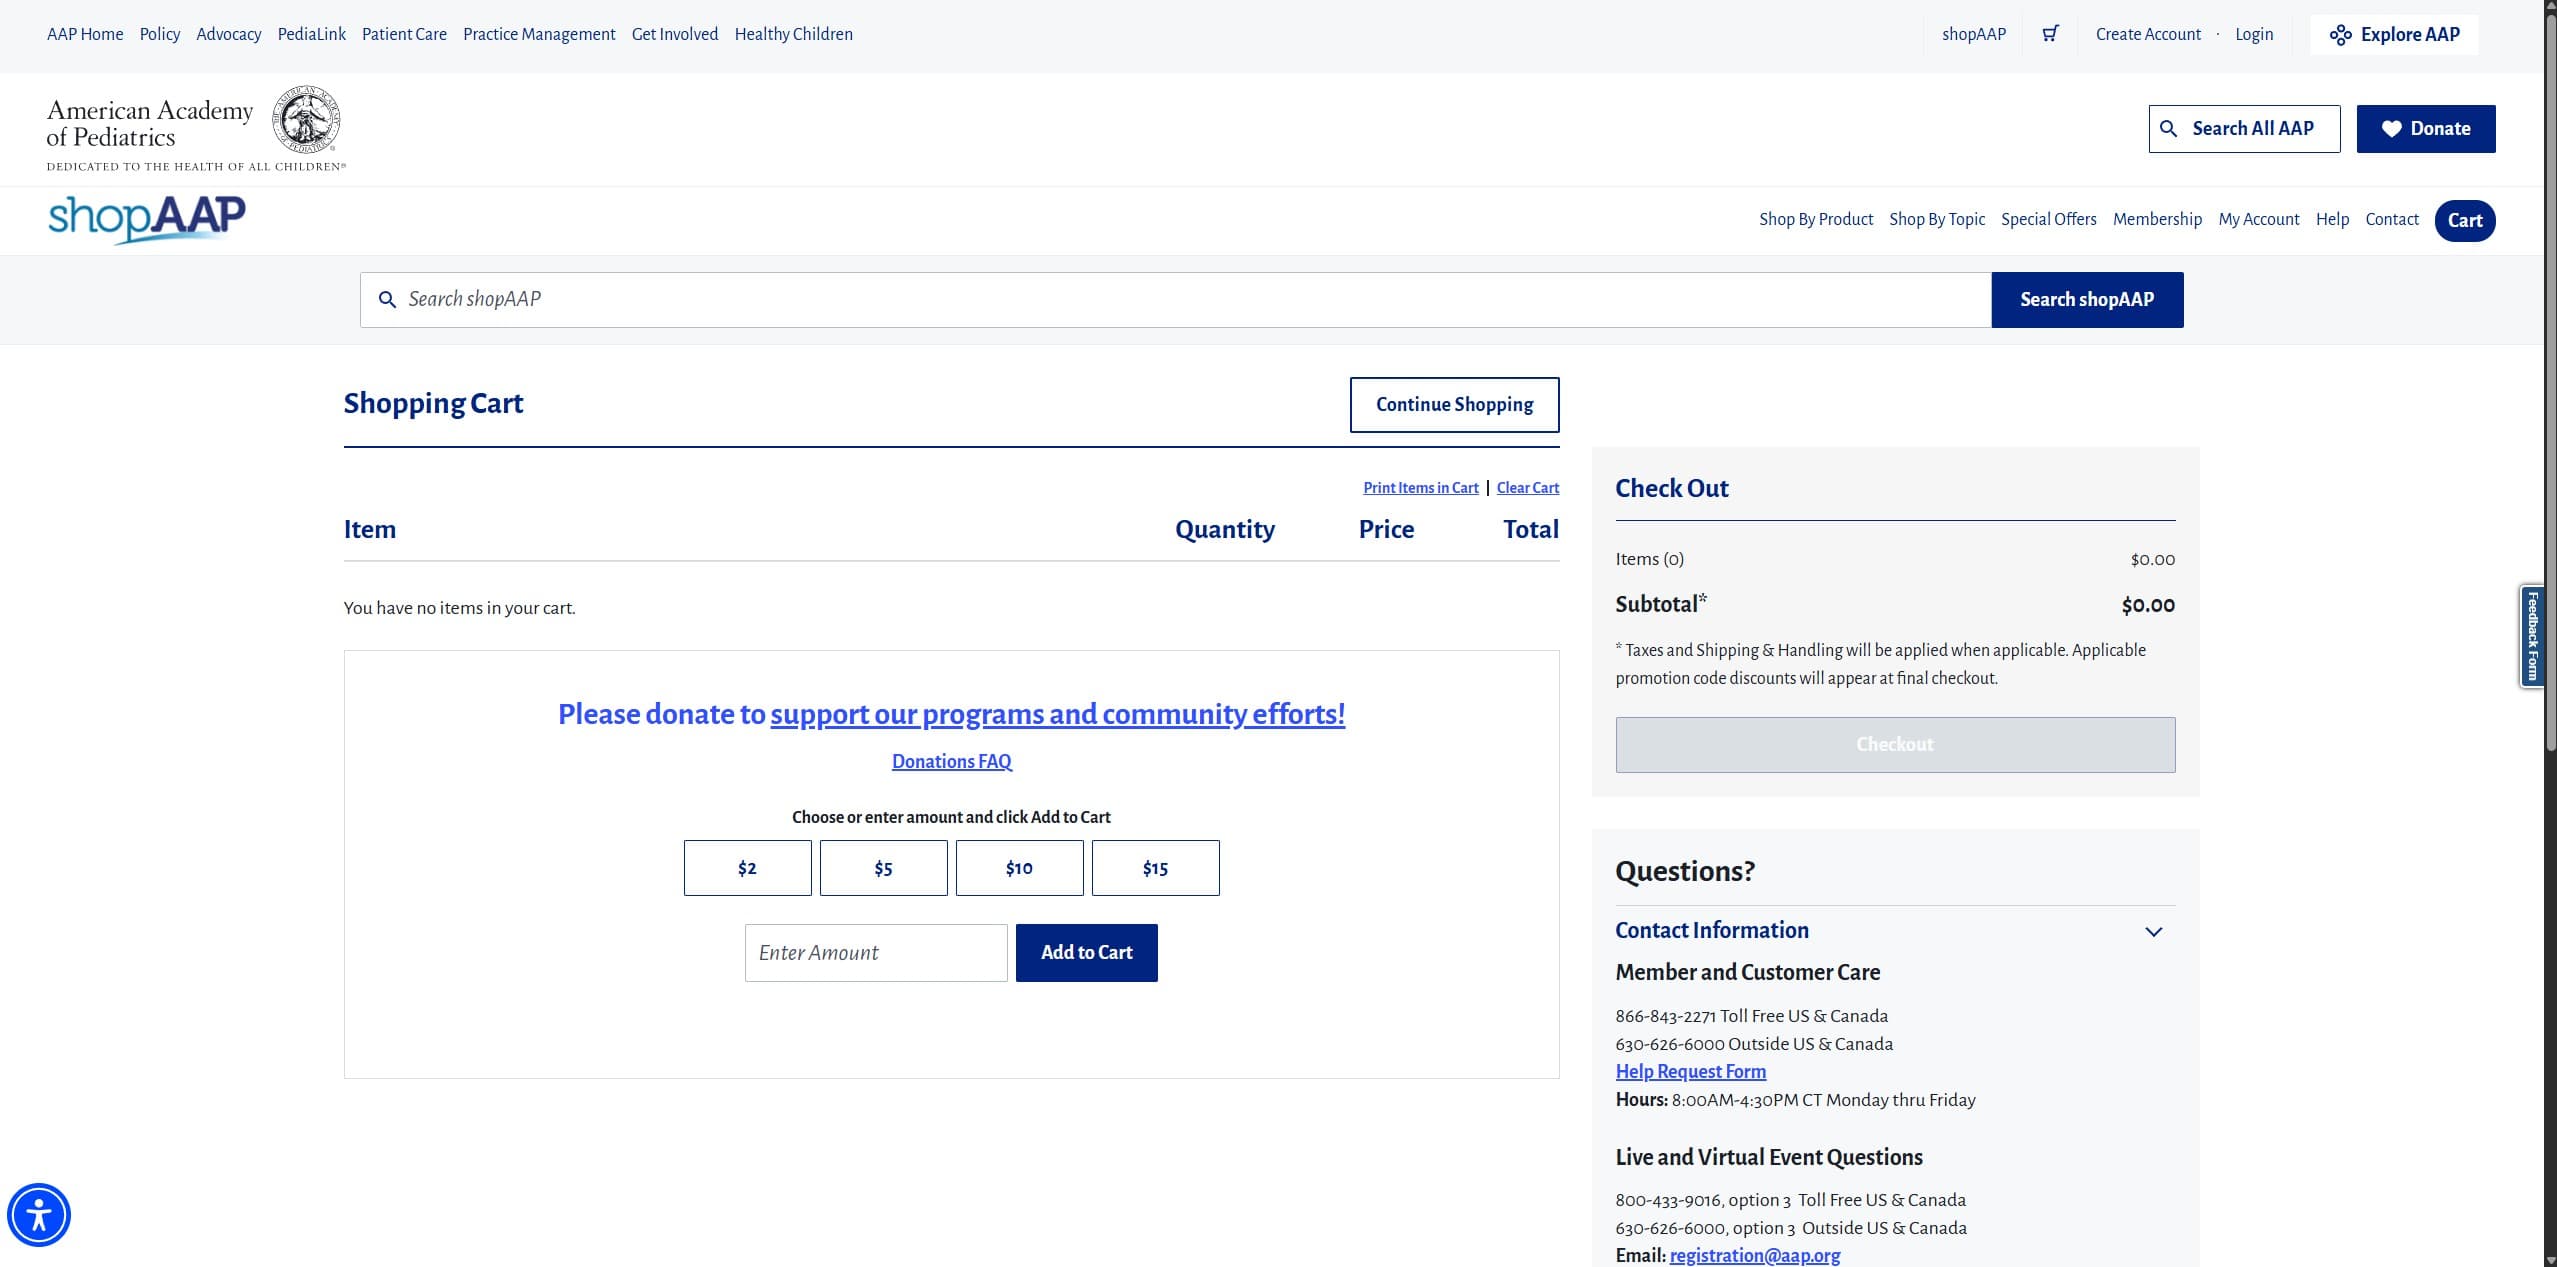Screen dimensions: 2557x1267
Task: Click Print Items in Cart link
Action: pos(1420,488)
